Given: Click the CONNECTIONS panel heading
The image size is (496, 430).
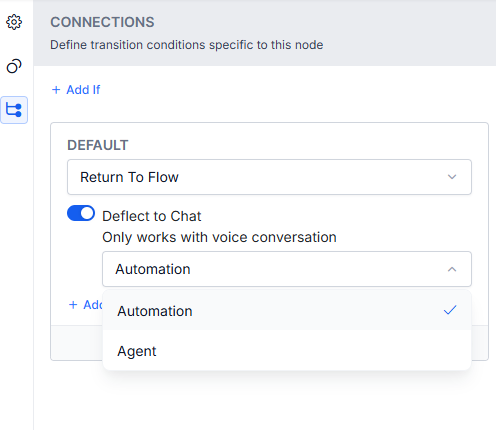Looking at the screenshot, I should click(x=102, y=22).
